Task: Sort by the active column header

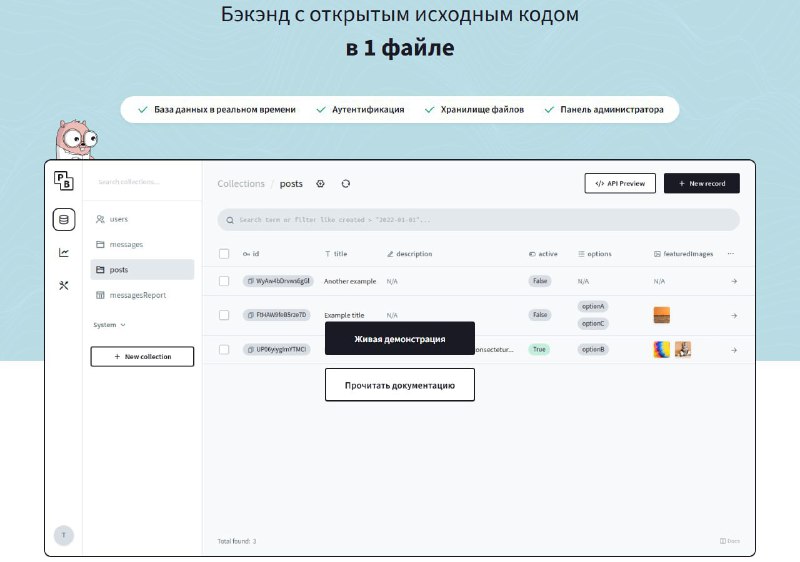Action: pos(543,253)
